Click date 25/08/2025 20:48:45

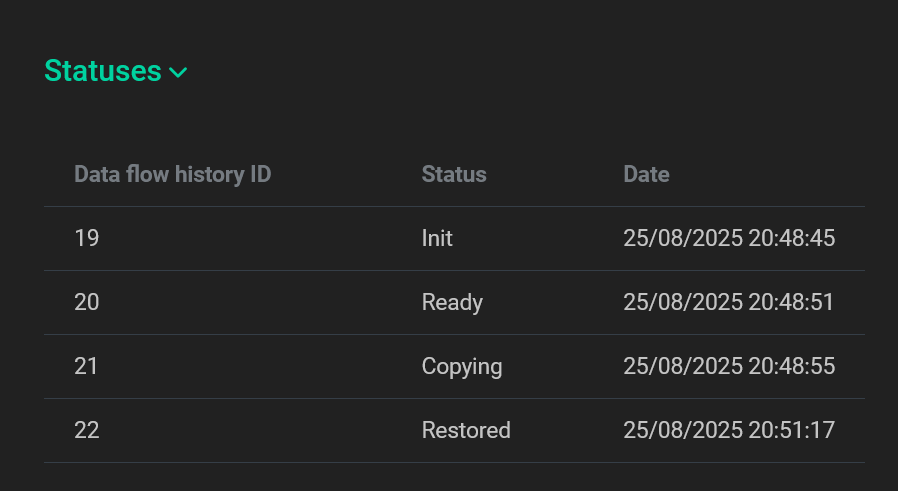click(729, 238)
